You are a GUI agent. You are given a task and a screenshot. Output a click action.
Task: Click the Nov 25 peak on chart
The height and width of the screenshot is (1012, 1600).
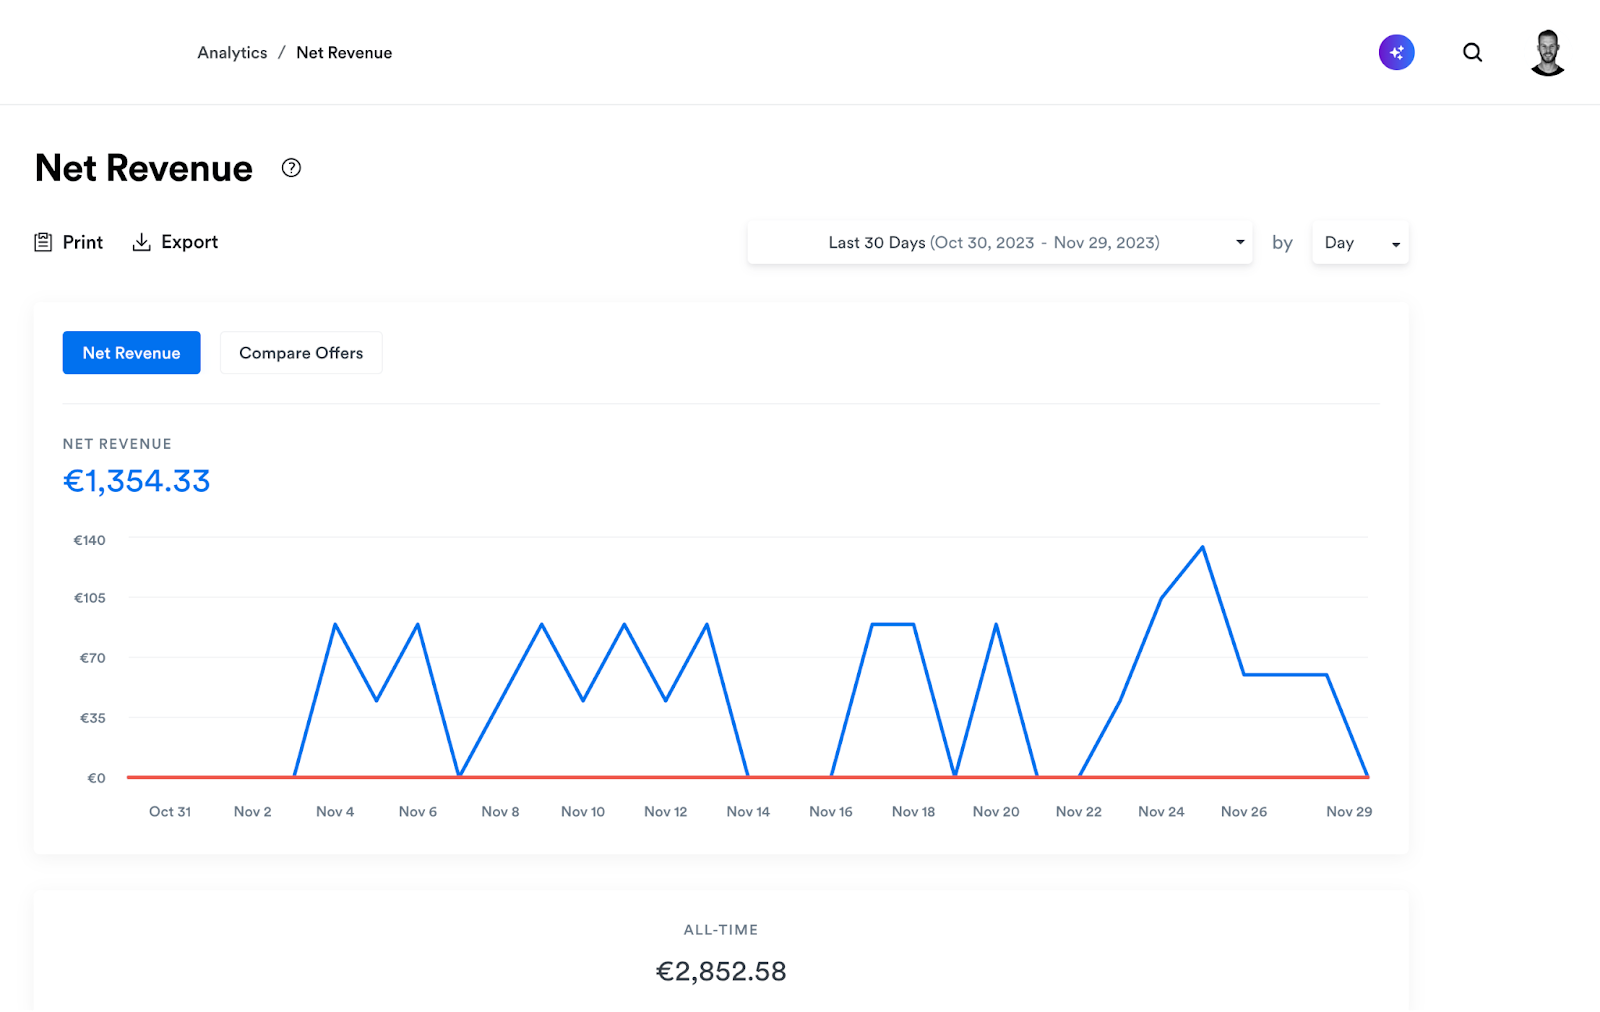tap(1202, 547)
